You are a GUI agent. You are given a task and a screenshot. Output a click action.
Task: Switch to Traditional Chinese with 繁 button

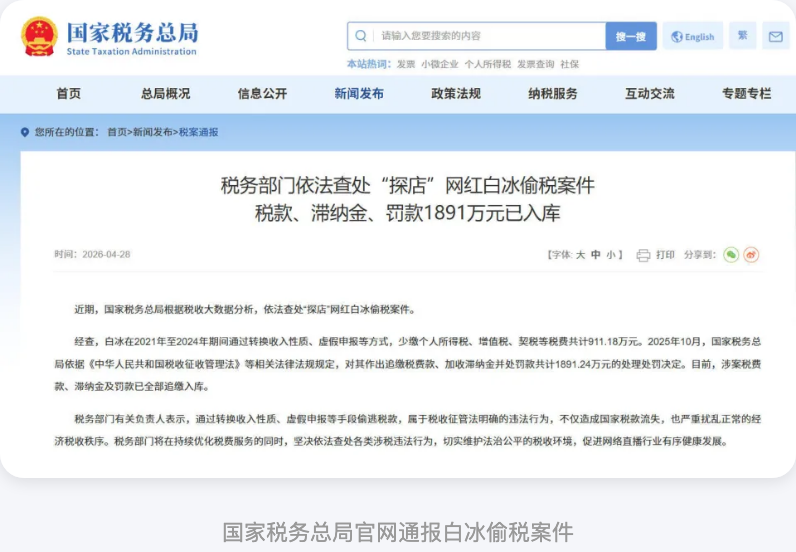click(743, 36)
